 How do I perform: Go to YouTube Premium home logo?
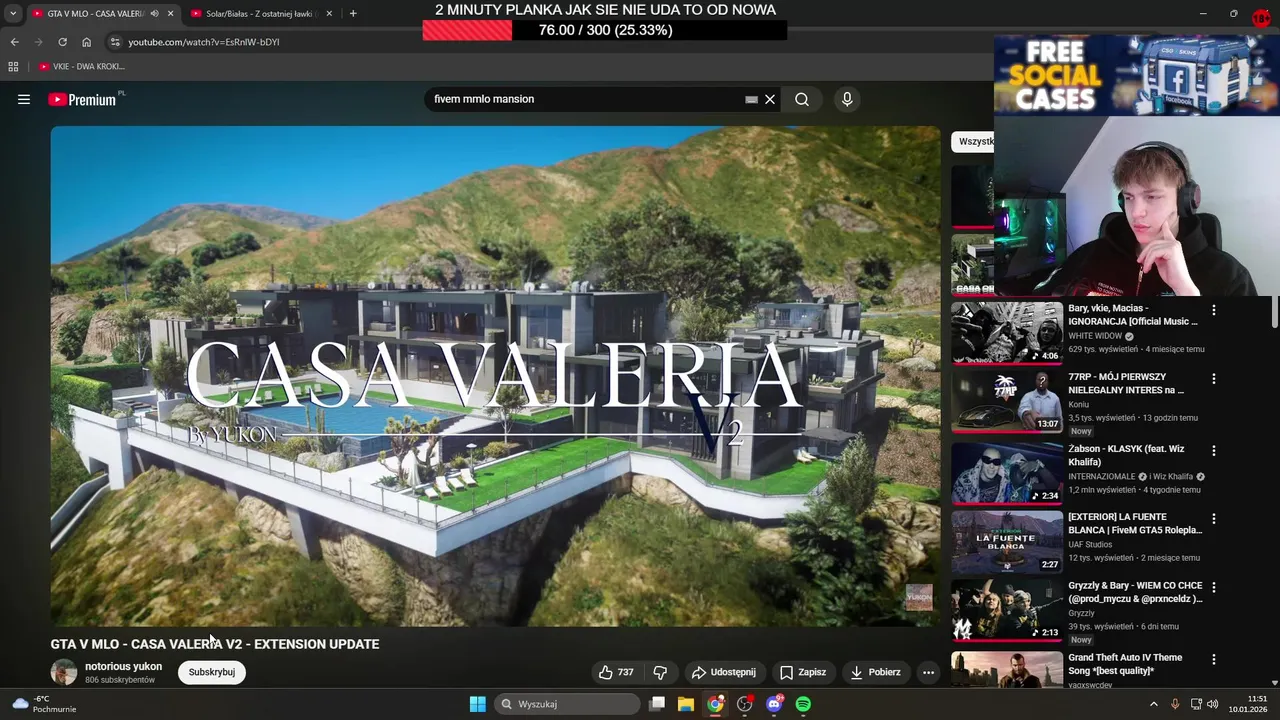point(82,99)
